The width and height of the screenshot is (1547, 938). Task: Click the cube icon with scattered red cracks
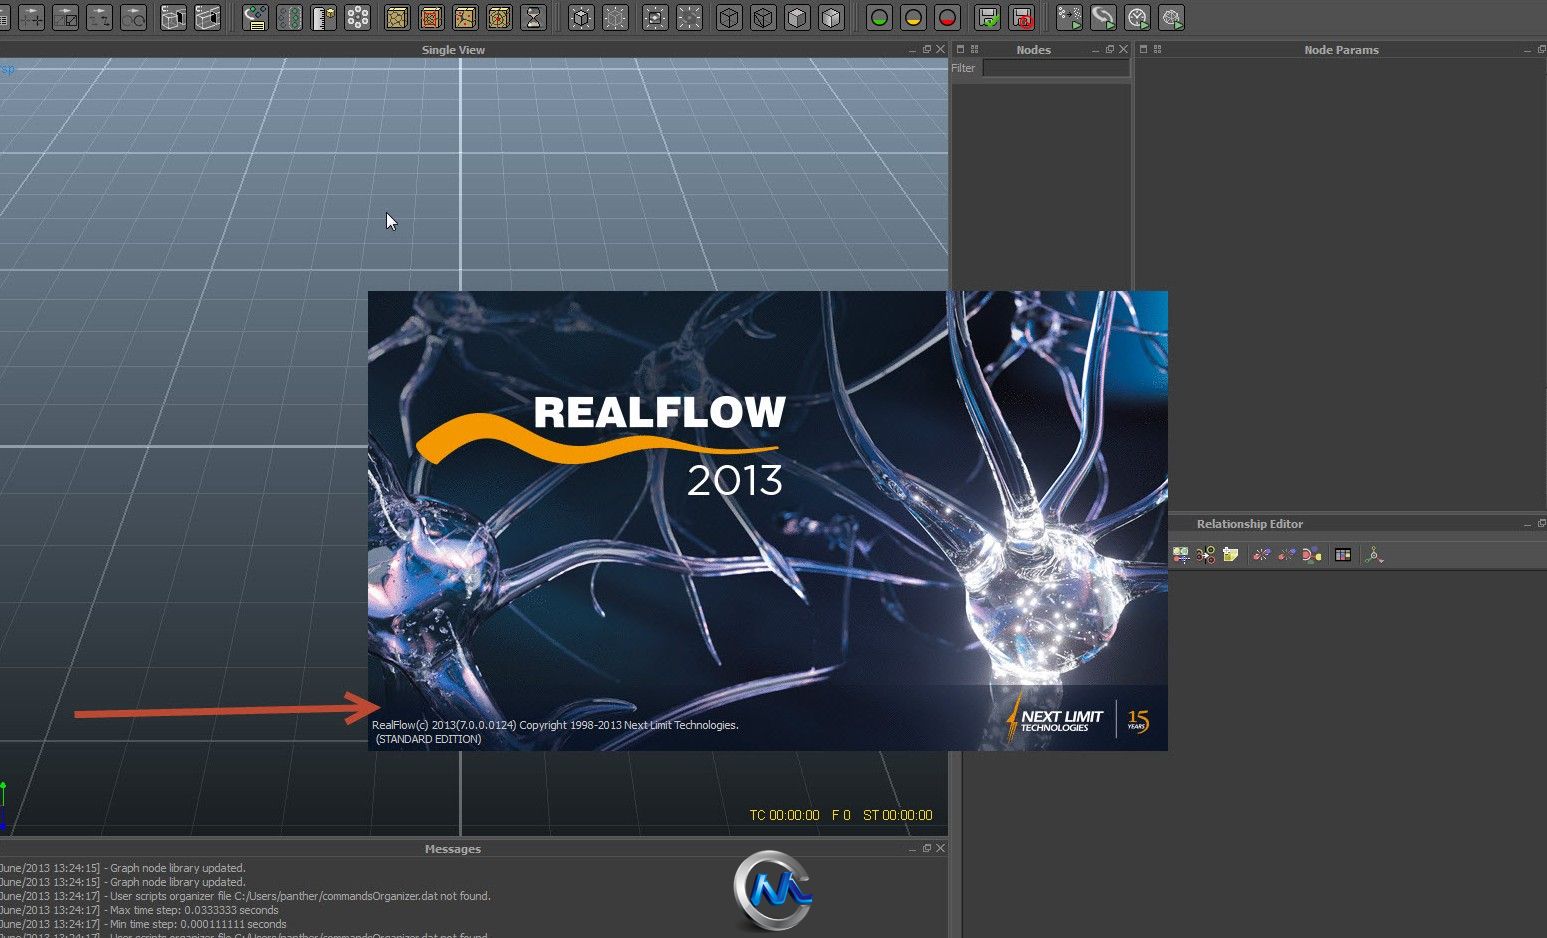(465, 17)
